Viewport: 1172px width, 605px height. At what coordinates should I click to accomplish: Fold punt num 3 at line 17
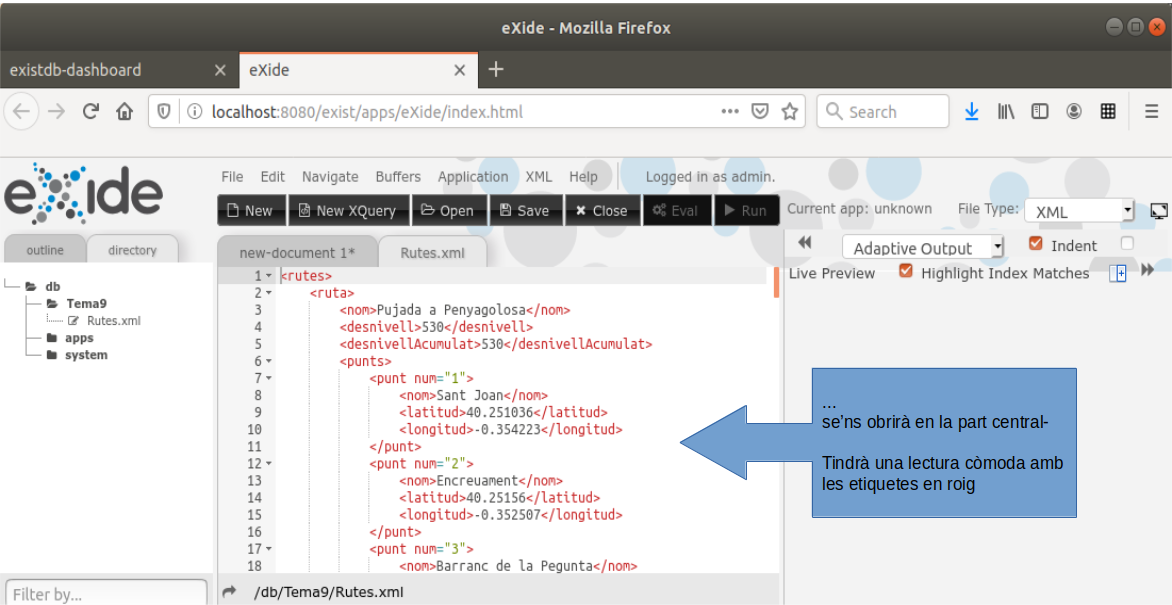pyautogui.click(x=269, y=549)
